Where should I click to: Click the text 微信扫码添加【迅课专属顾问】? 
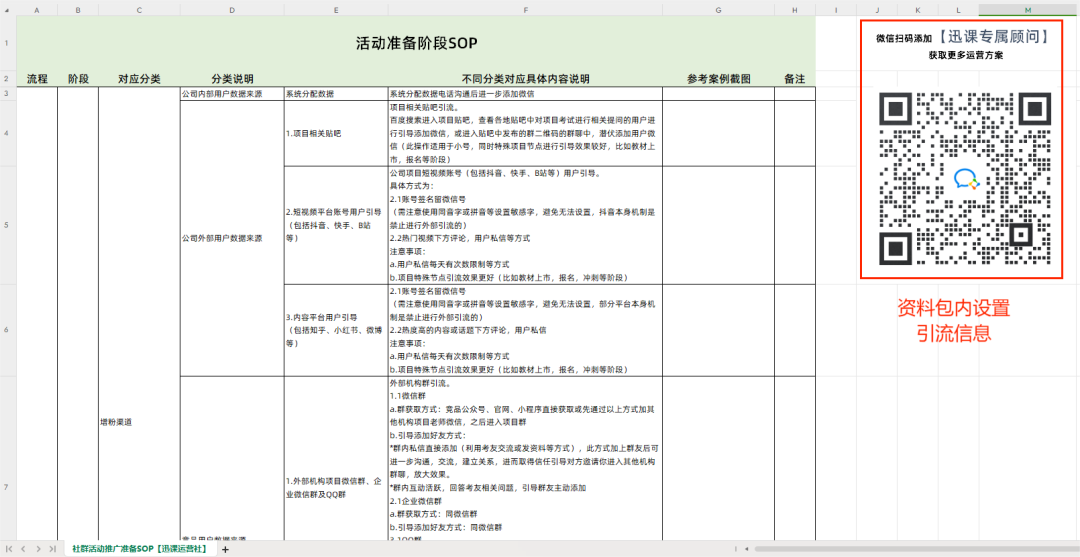coord(964,37)
